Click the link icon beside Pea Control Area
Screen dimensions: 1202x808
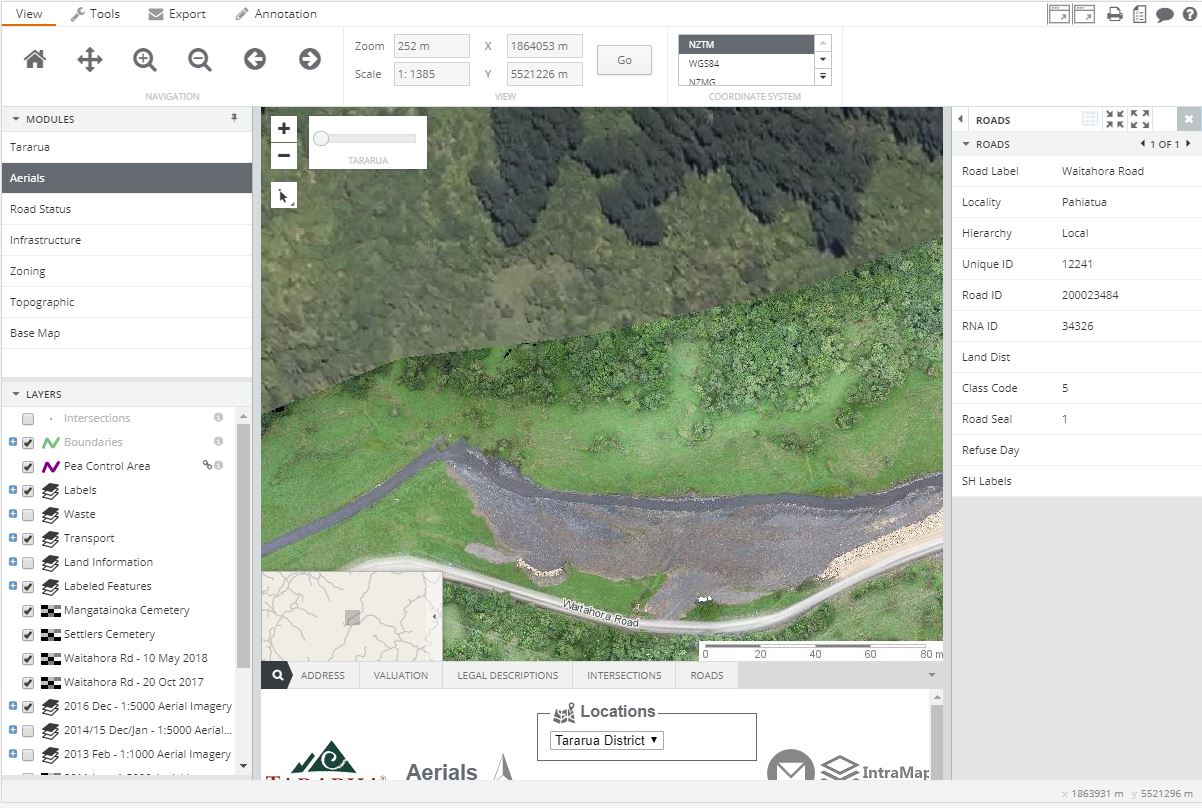pos(207,465)
